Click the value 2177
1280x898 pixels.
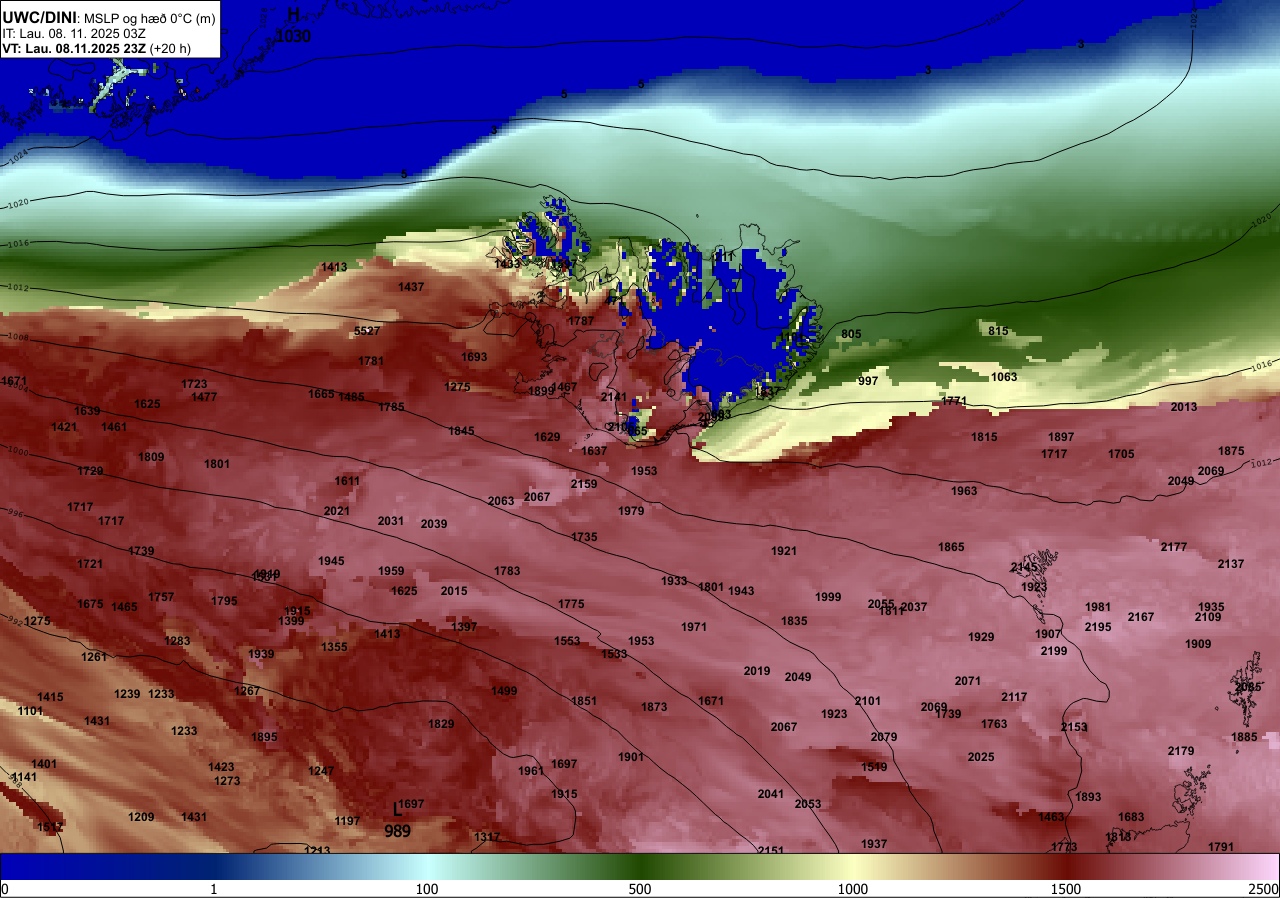click(x=1174, y=547)
